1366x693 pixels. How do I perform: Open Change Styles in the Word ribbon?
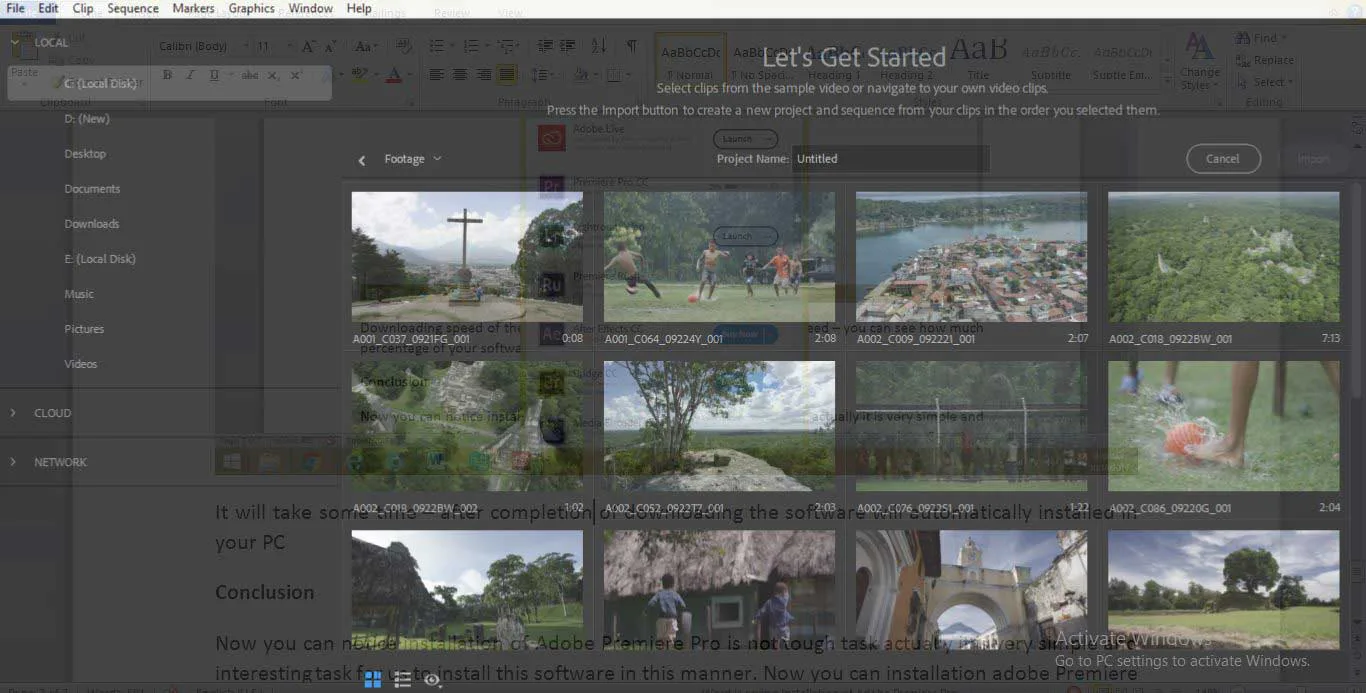(1199, 60)
